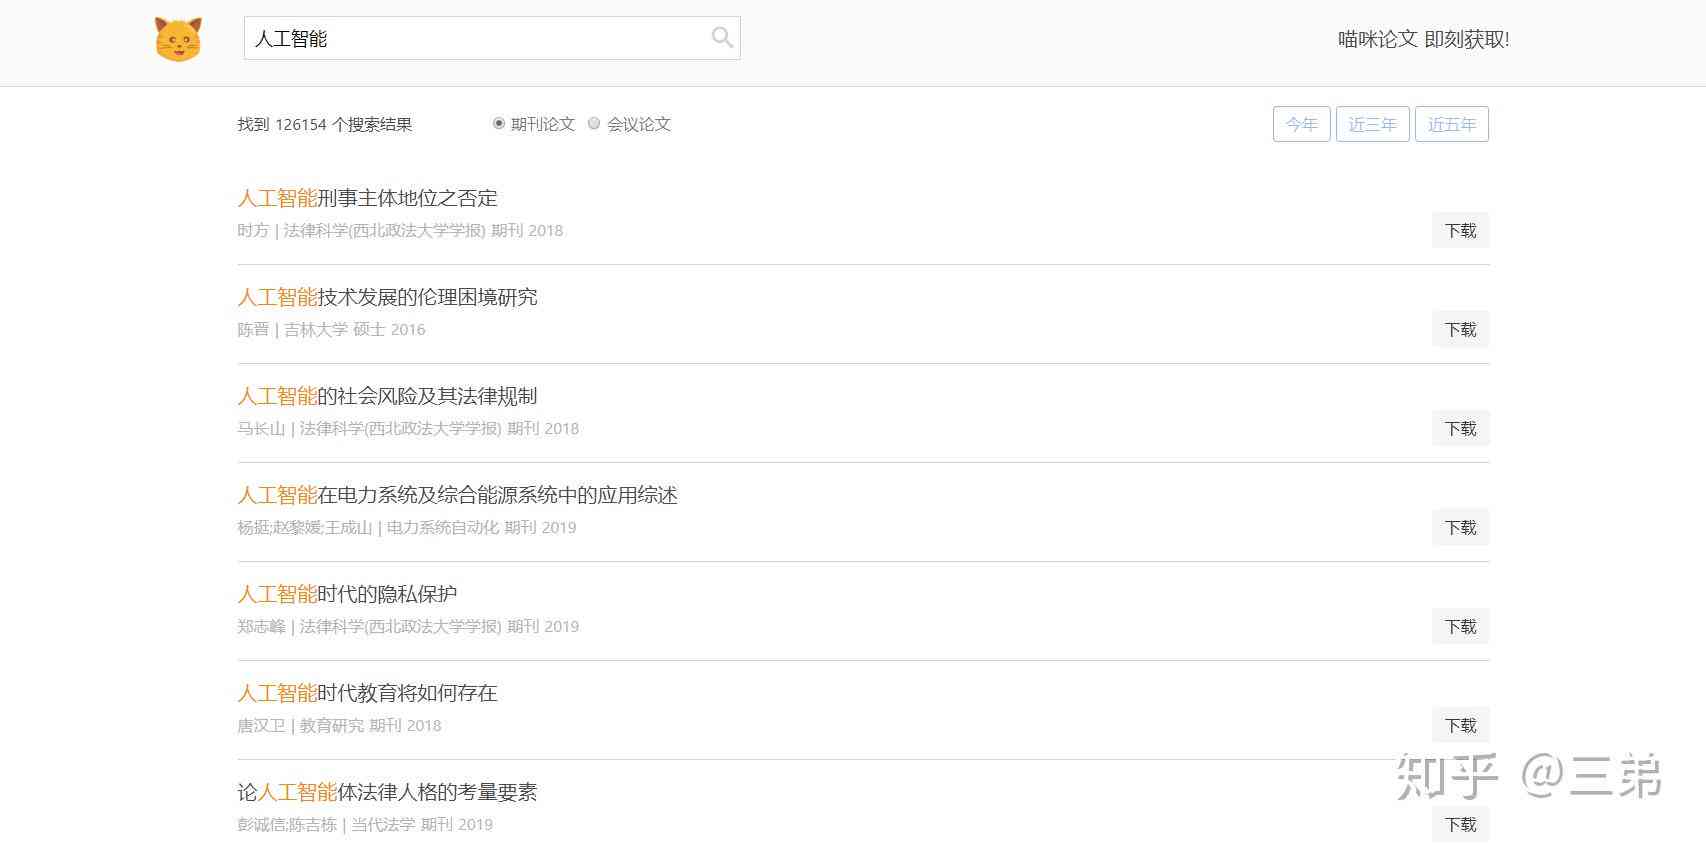Download the 电力系统自动化 2019 paper
Viewport: 1706px width, 844px height.
pyautogui.click(x=1460, y=527)
